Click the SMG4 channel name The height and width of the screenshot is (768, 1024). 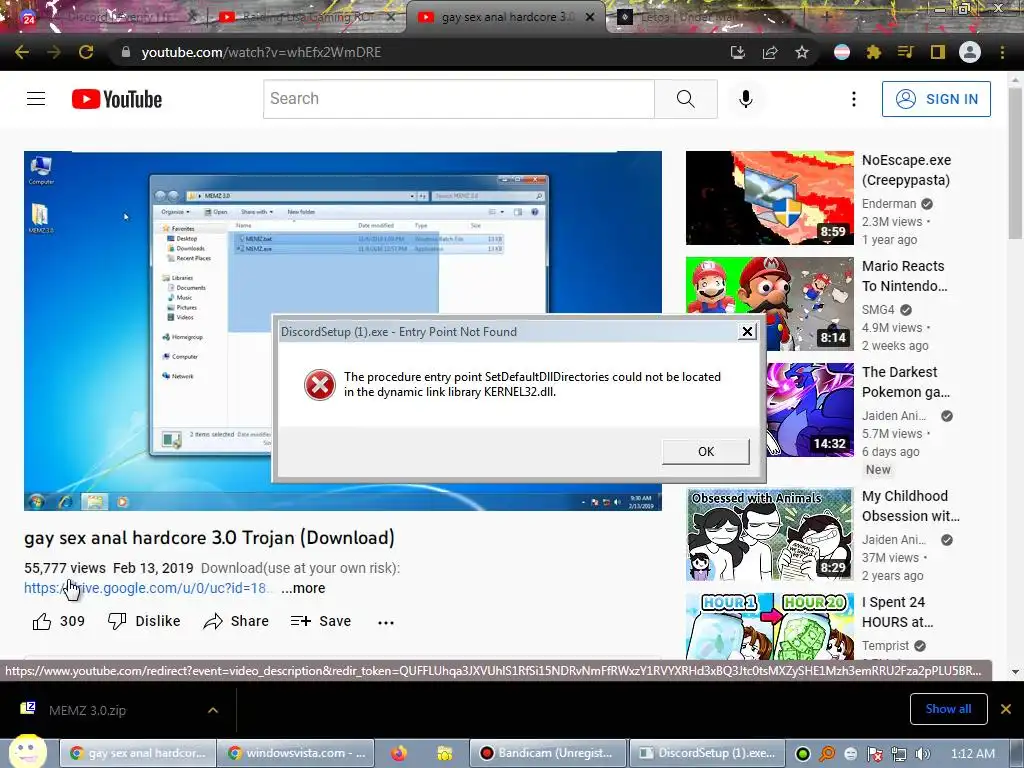(x=878, y=310)
